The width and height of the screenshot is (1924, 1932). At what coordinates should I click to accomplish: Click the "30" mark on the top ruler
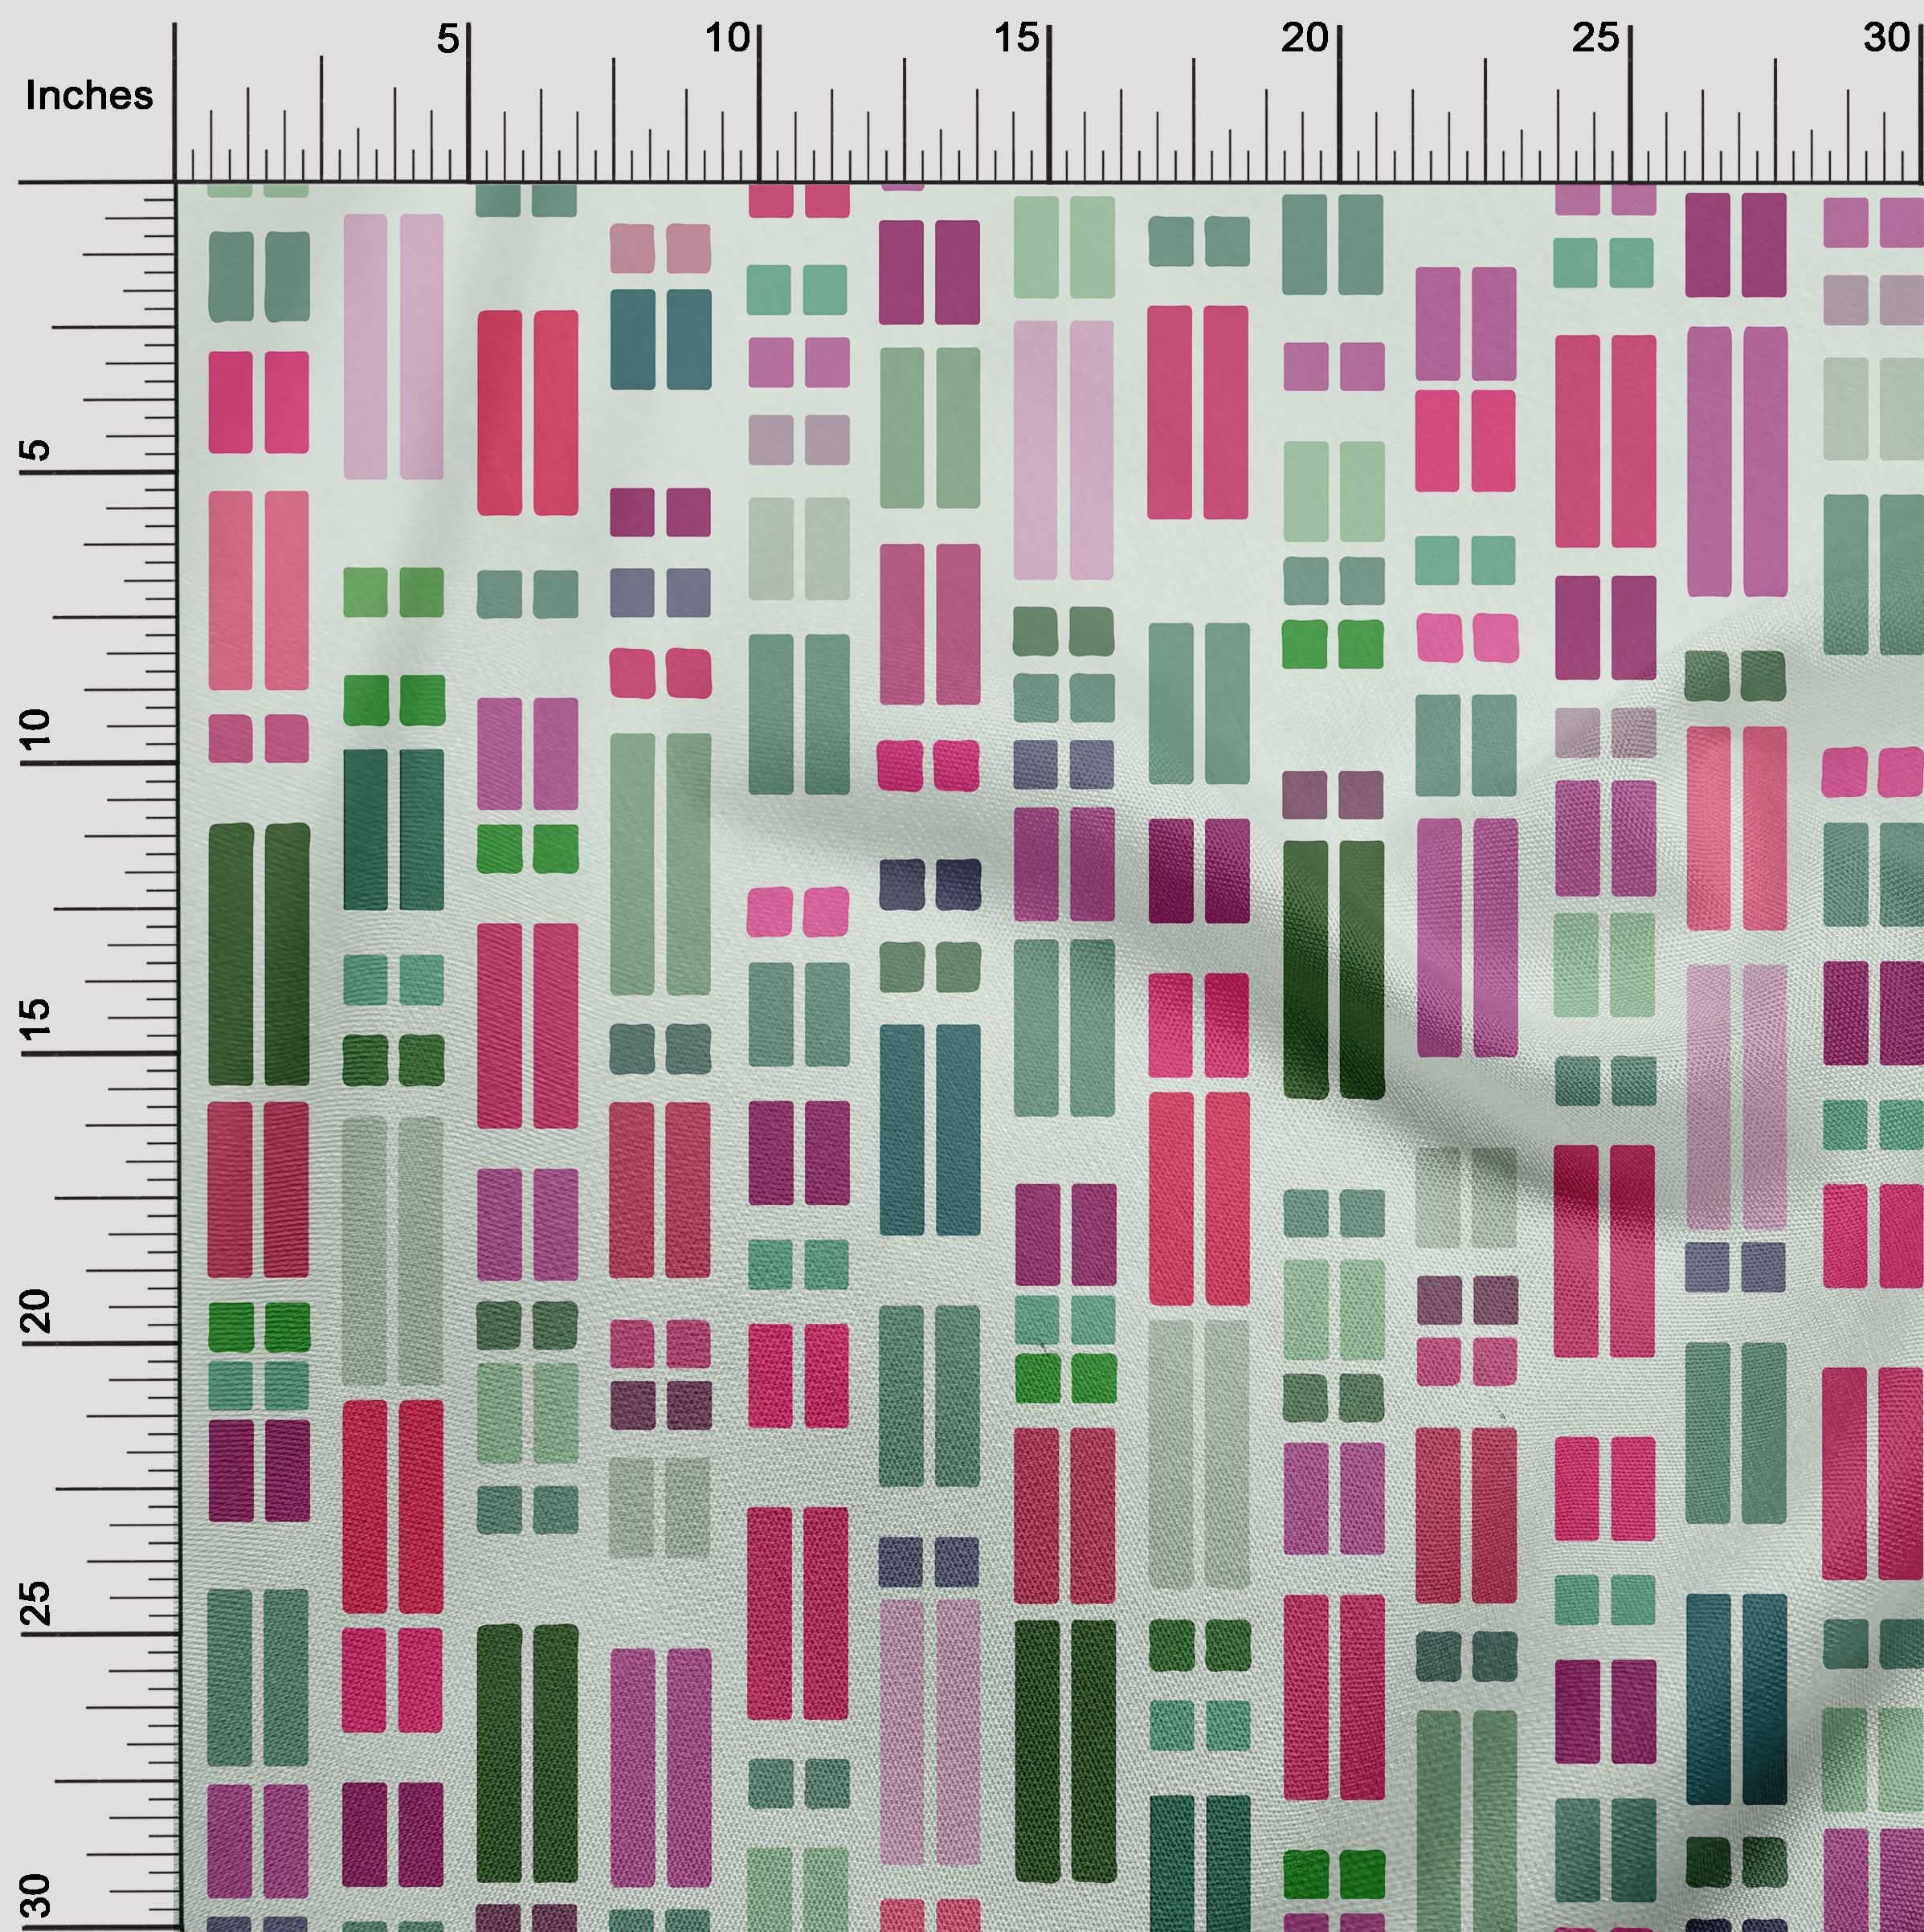1886,39
